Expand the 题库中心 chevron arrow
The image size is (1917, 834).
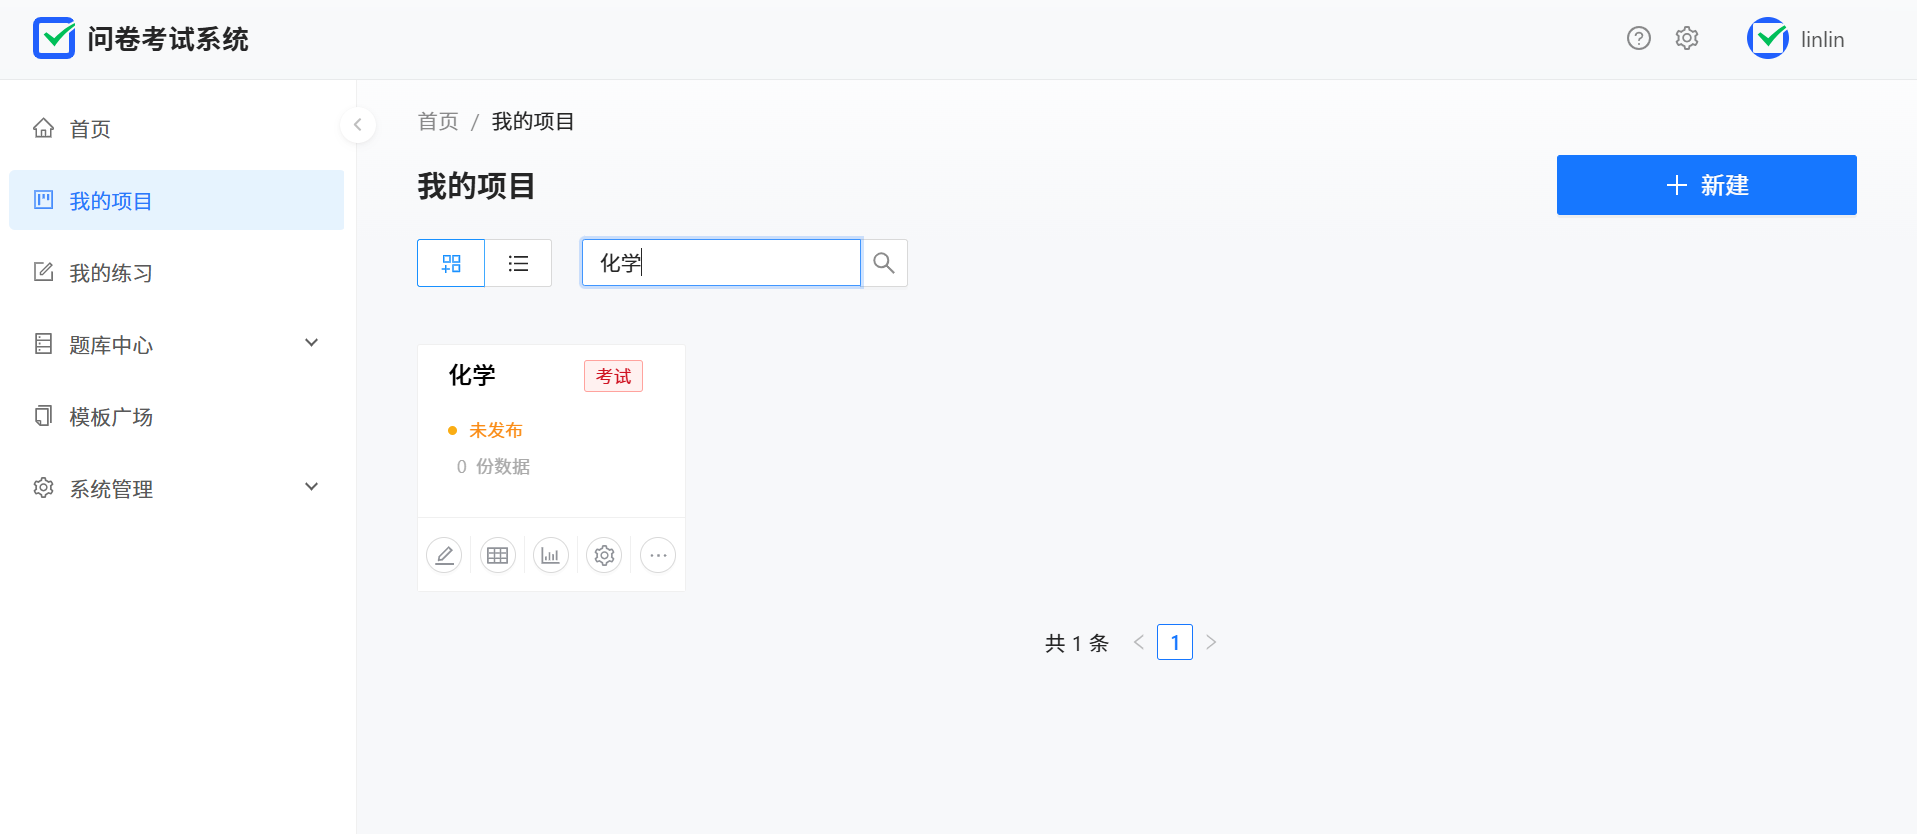311,343
